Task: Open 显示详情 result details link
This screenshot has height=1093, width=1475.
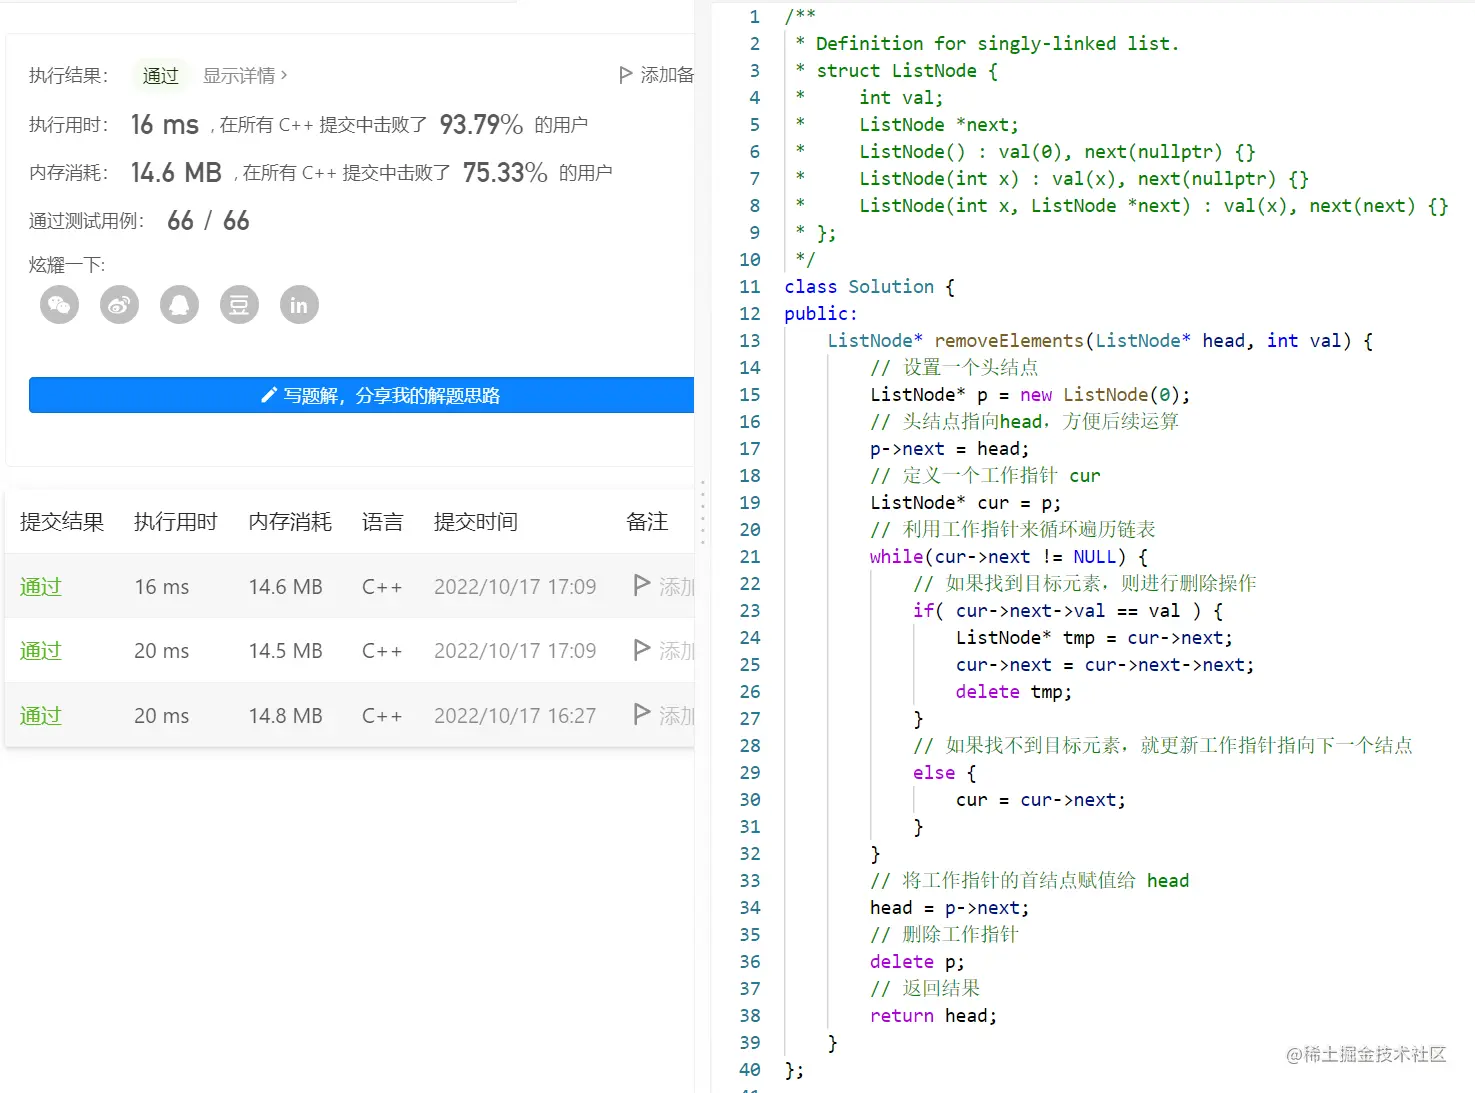Action: pyautogui.click(x=245, y=75)
